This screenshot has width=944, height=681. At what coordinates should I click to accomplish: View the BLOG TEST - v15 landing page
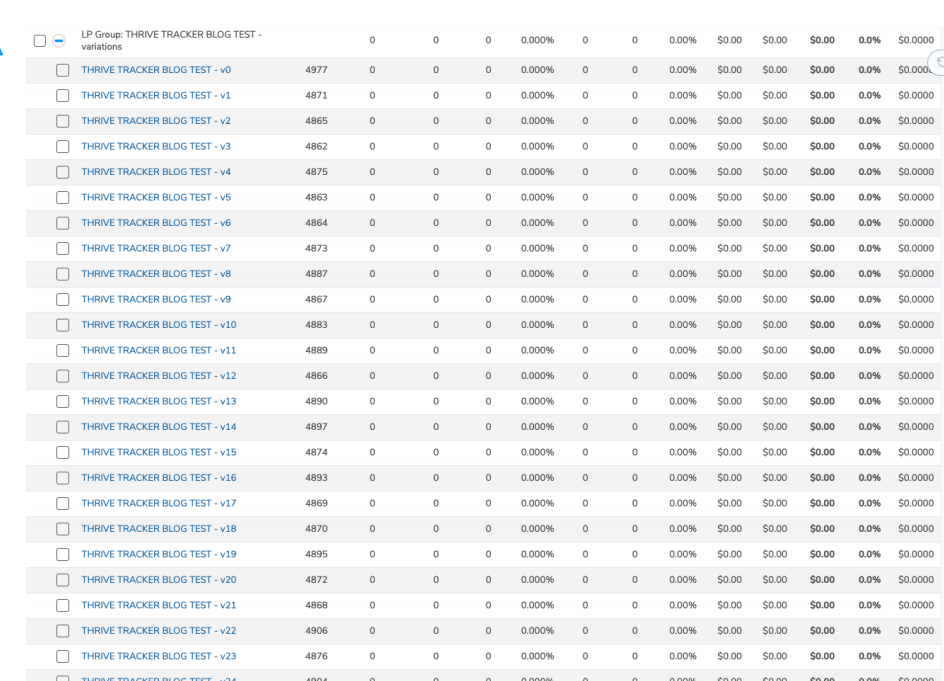click(x=159, y=452)
